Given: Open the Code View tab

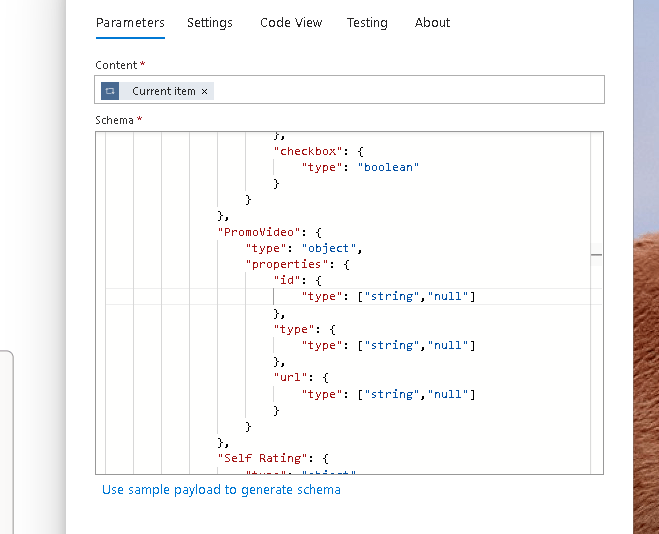Looking at the screenshot, I should click(291, 23).
